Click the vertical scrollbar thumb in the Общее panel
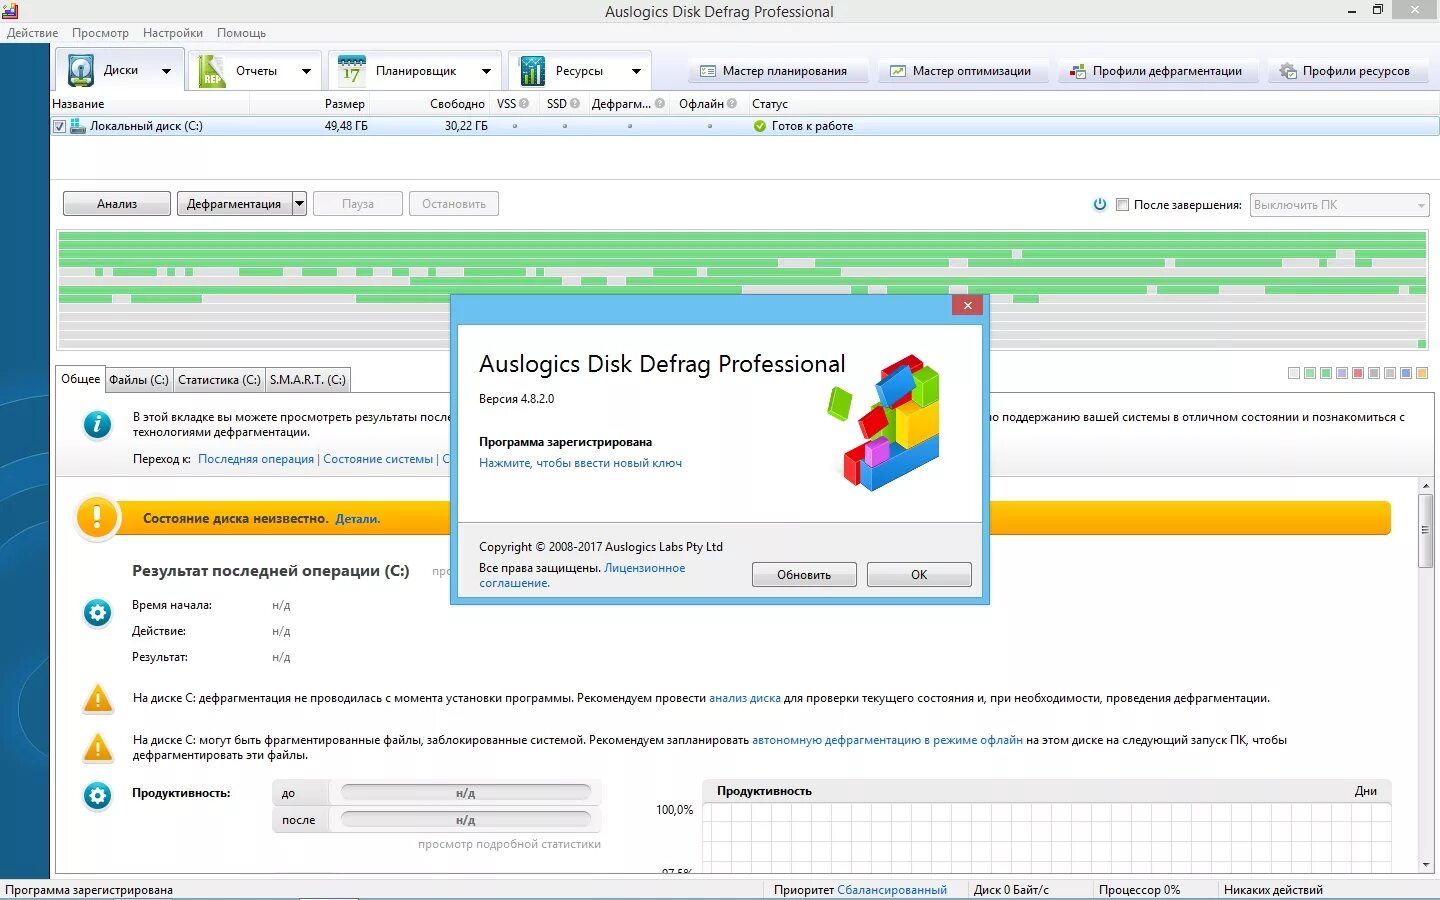The width and height of the screenshot is (1440, 900). pyautogui.click(x=1426, y=530)
